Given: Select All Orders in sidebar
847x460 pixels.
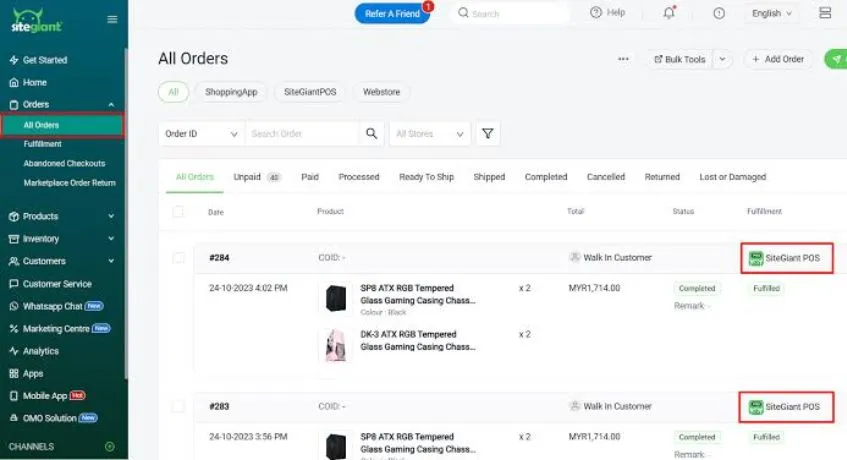Looking at the screenshot, I should tap(63, 125).
